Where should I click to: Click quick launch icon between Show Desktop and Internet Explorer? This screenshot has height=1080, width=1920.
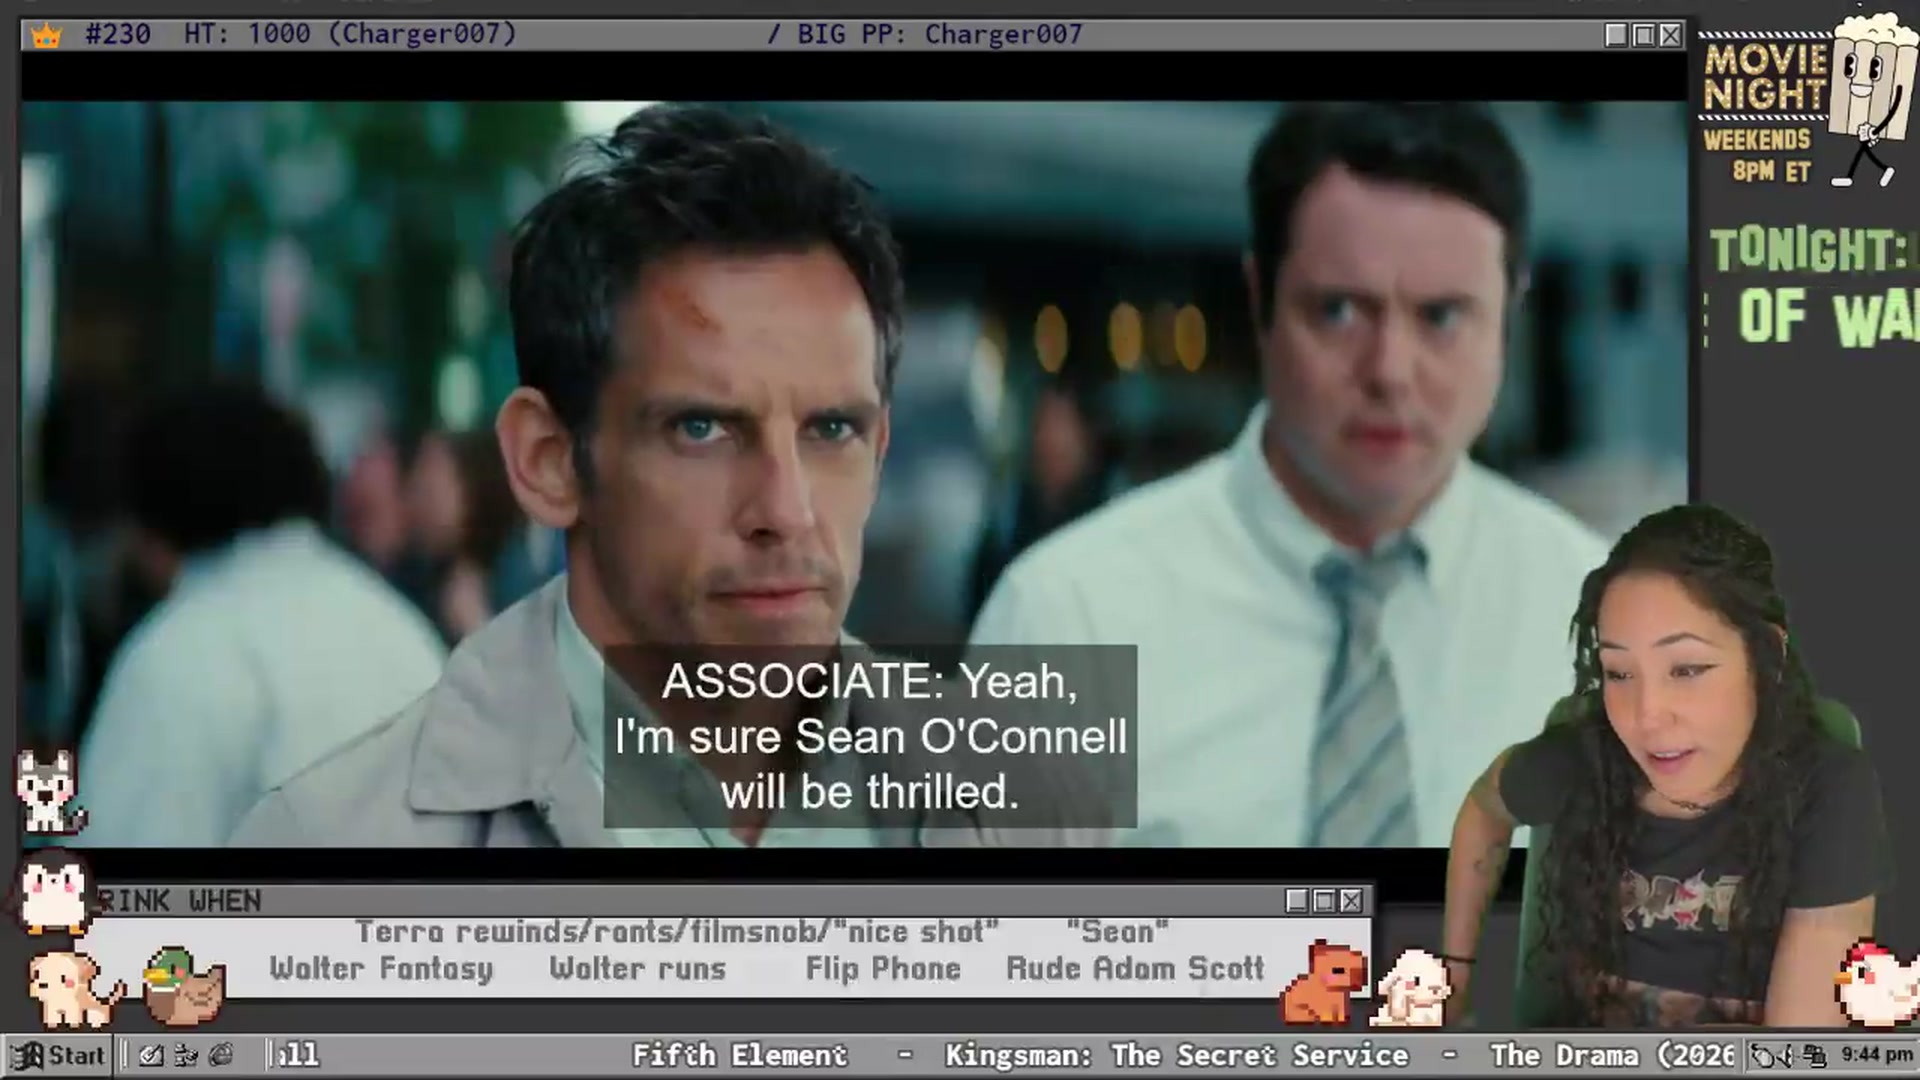pos(186,1055)
